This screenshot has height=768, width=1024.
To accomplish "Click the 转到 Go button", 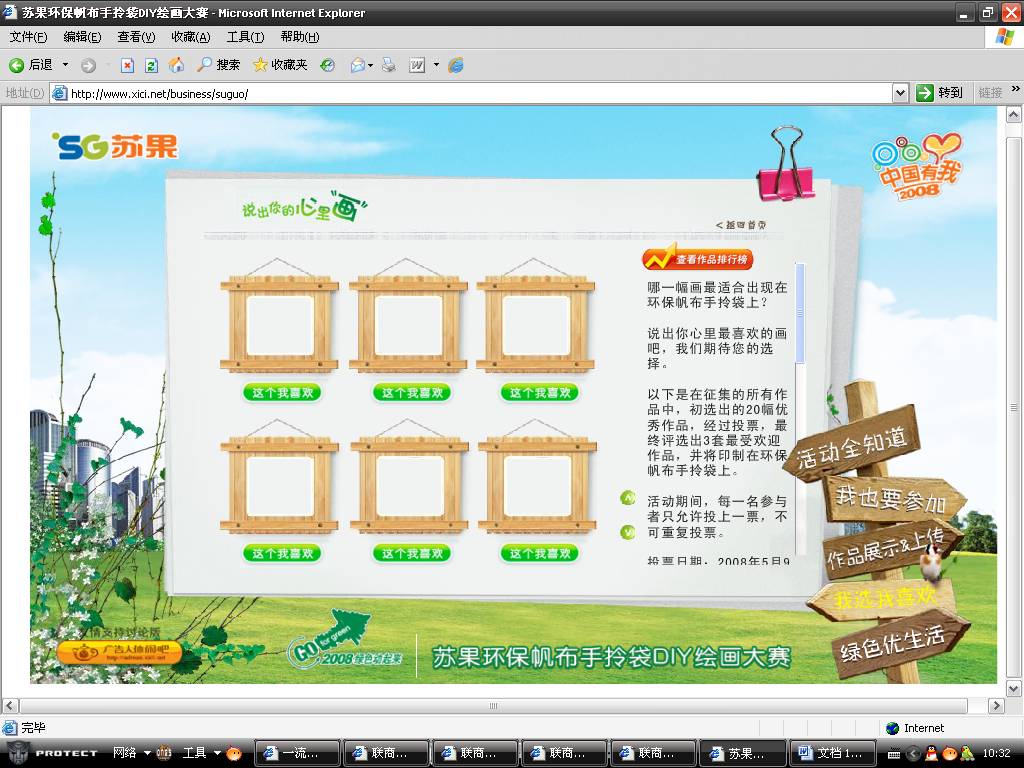I will (x=940, y=93).
